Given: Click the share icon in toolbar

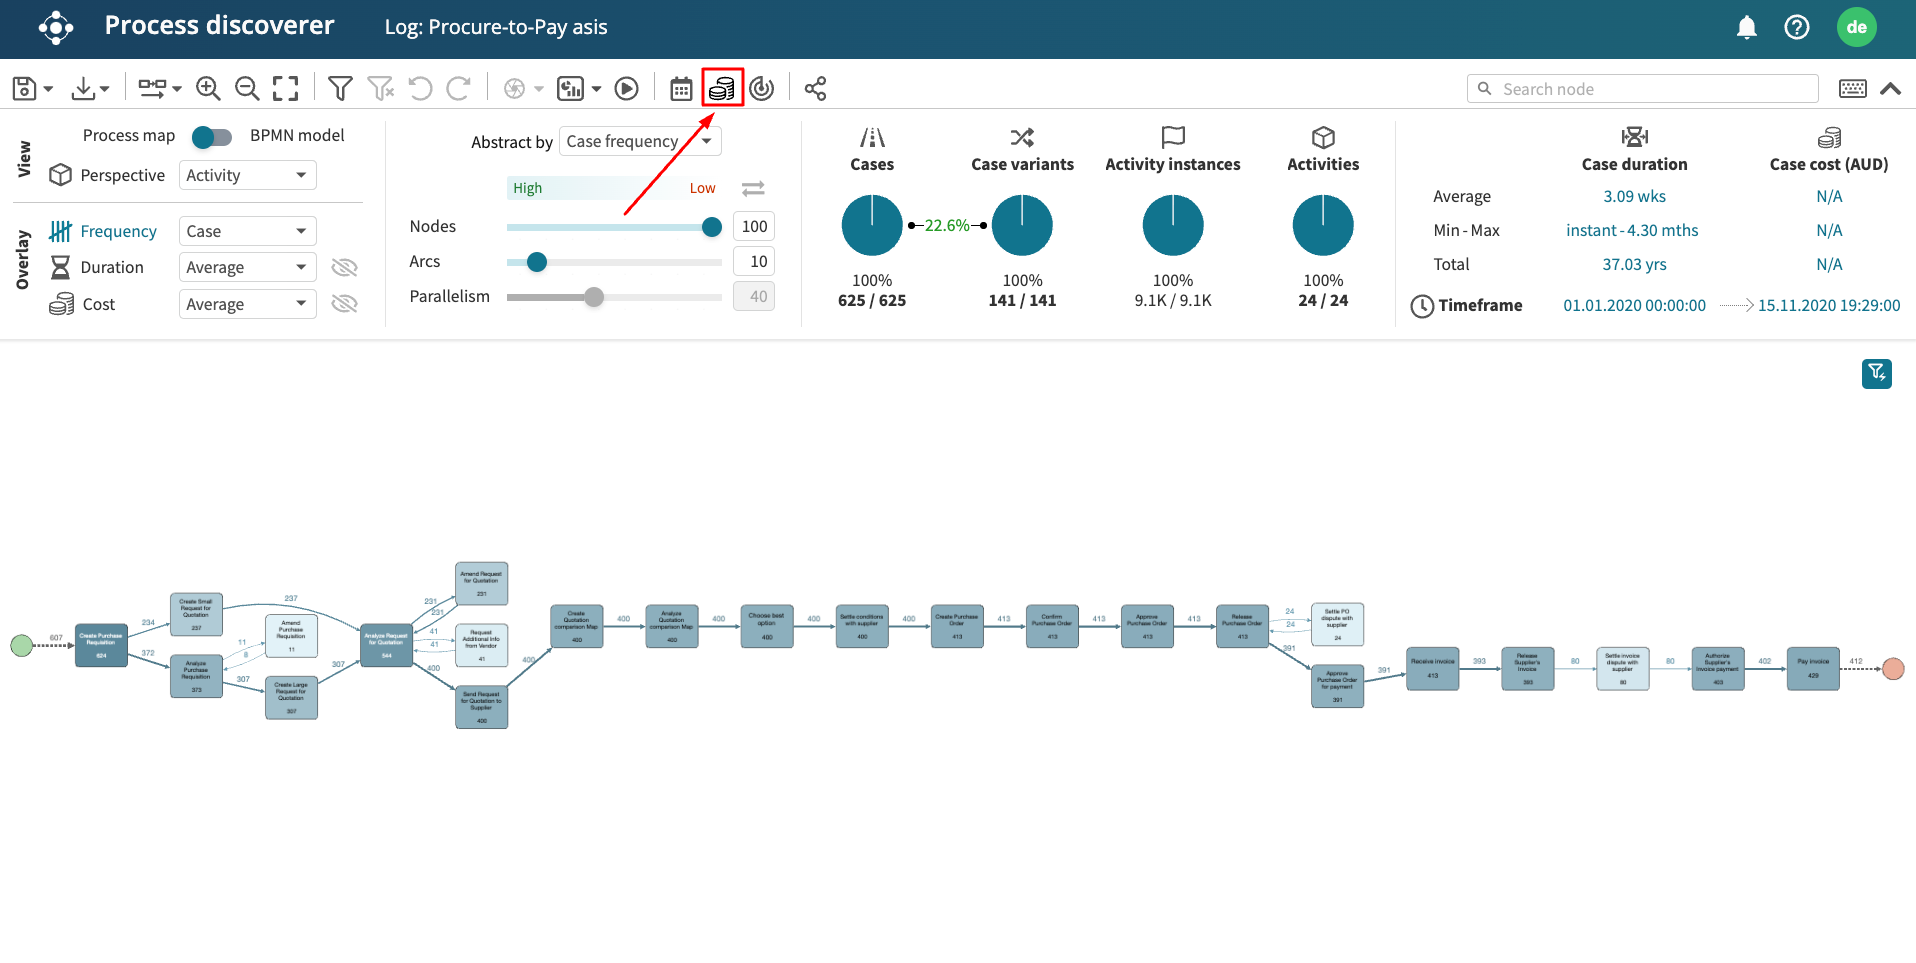Looking at the screenshot, I should click(x=815, y=89).
